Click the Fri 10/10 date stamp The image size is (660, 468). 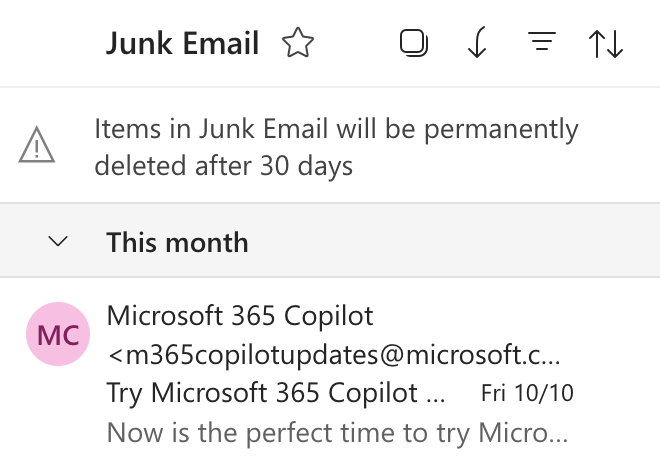[x=527, y=393]
